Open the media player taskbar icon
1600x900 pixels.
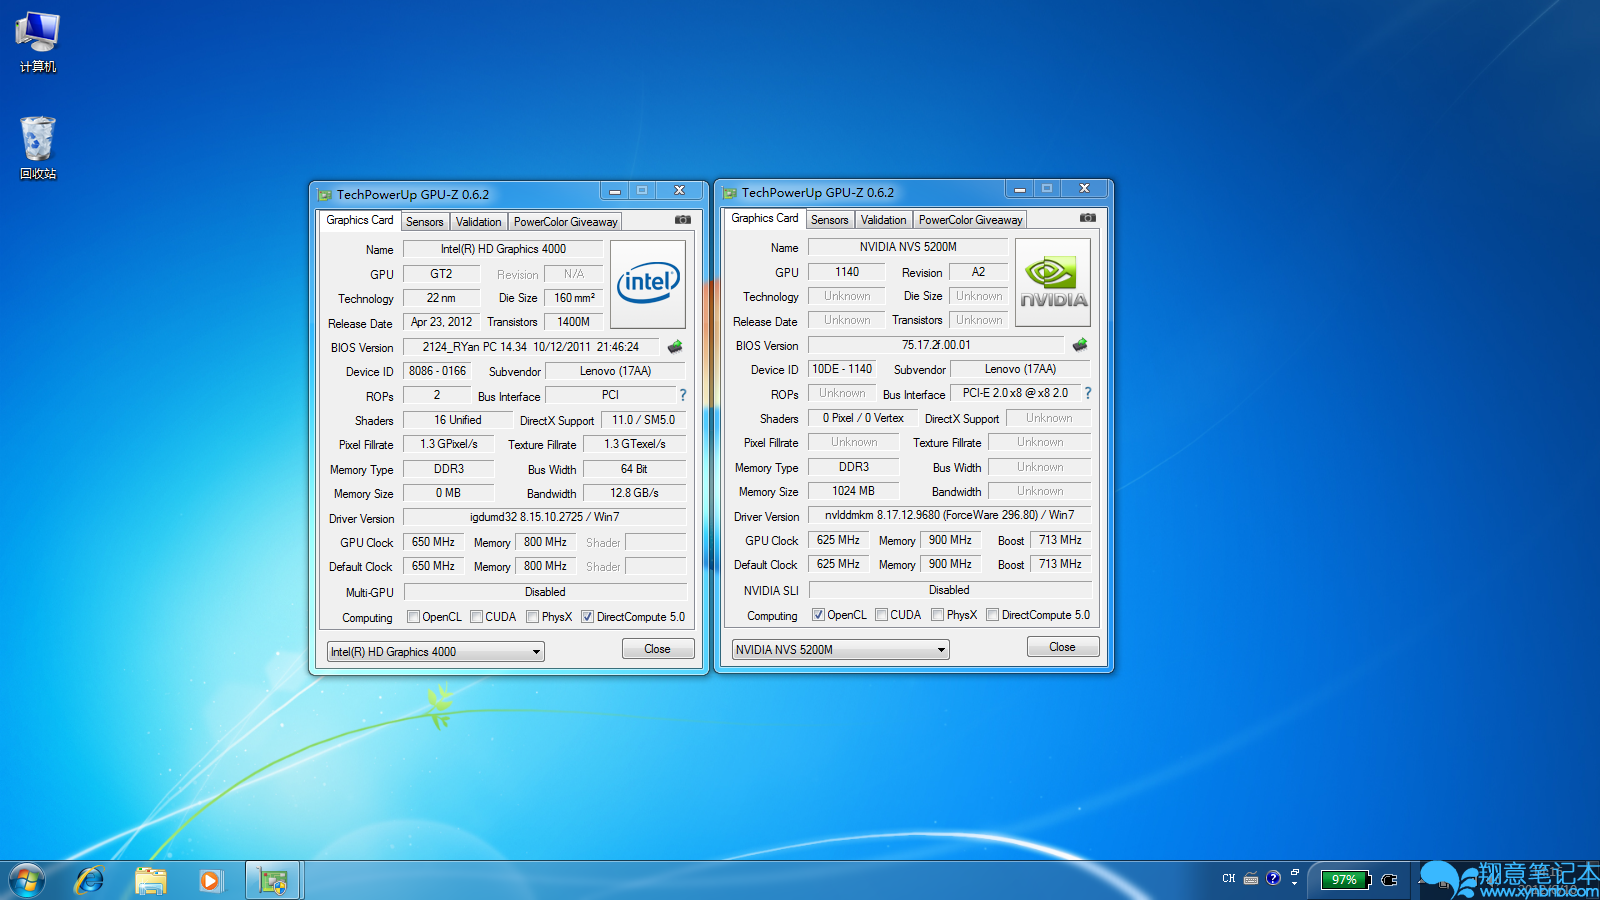pyautogui.click(x=210, y=881)
